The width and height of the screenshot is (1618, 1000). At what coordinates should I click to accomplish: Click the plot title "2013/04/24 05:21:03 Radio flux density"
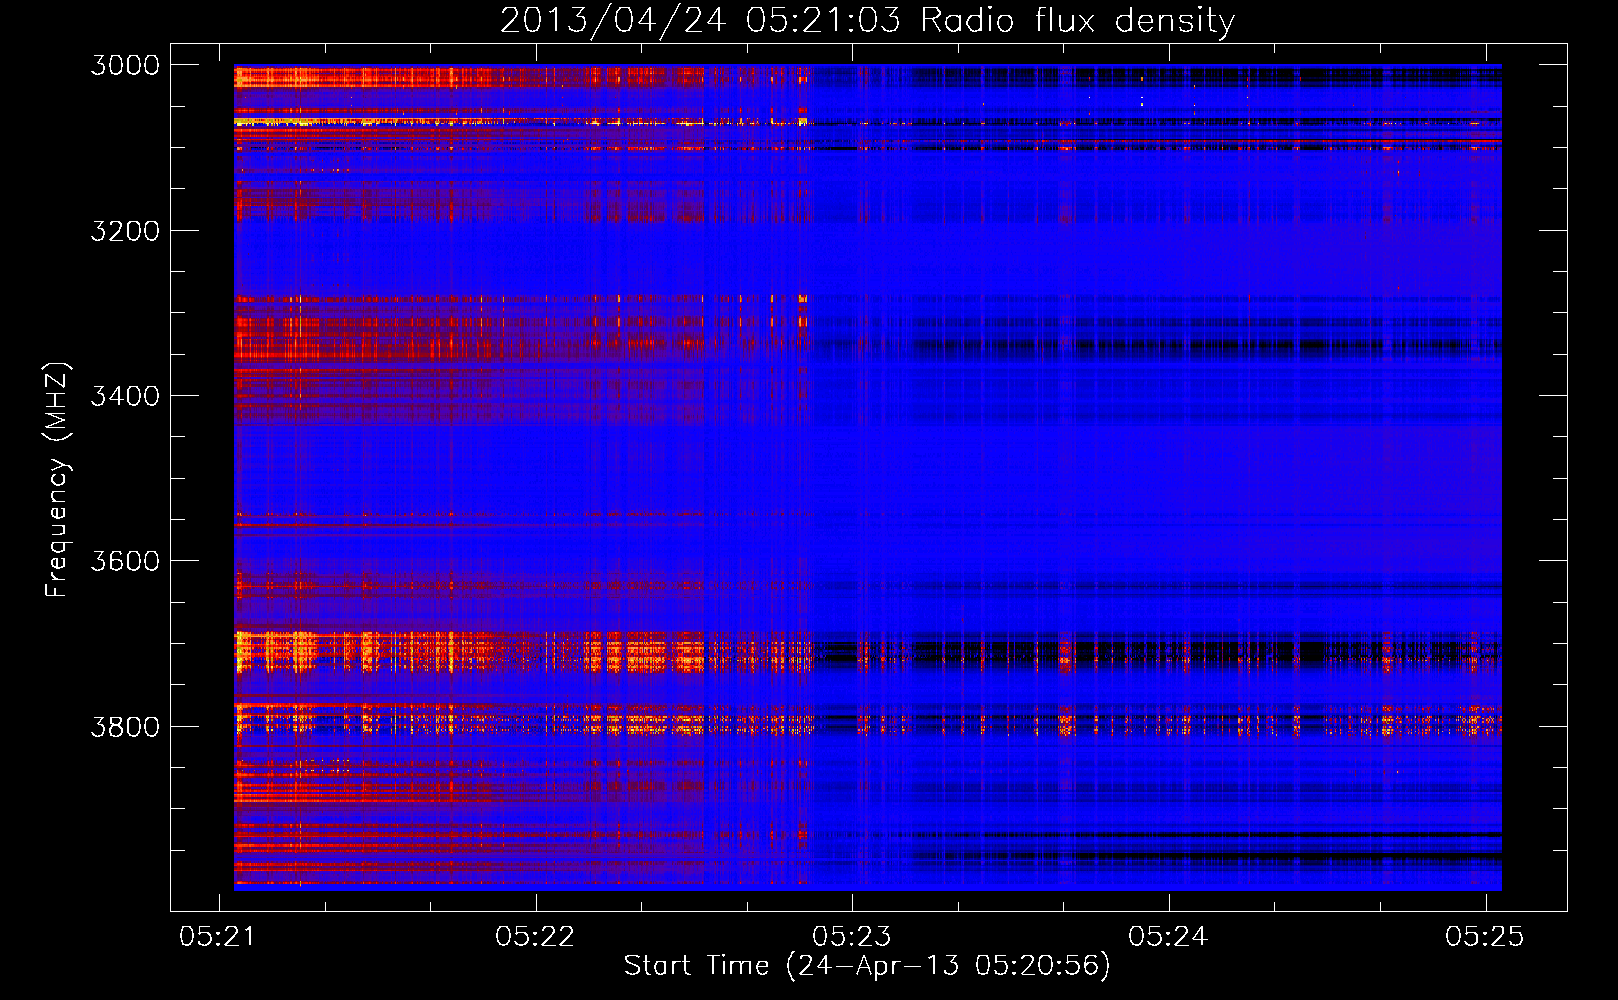[x=867, y=20]
